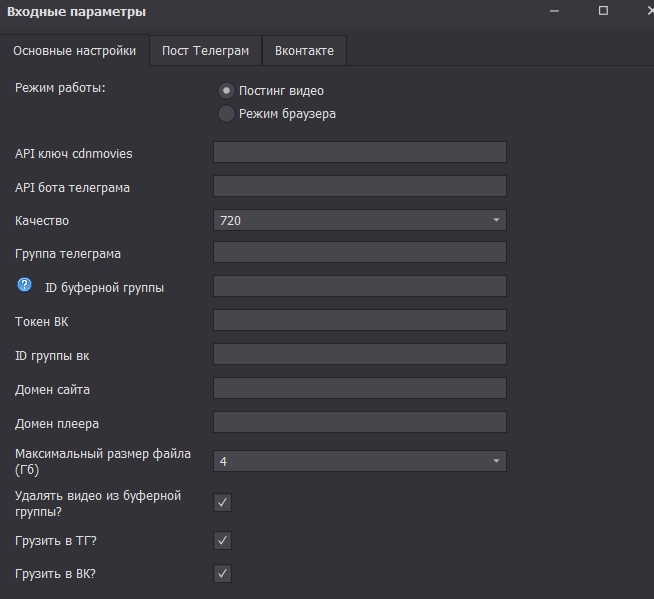This screenshot has height=599, width=654.
Task: Toggle the Грузить в ТГ checkbox
Action: (x=223, y=541)
